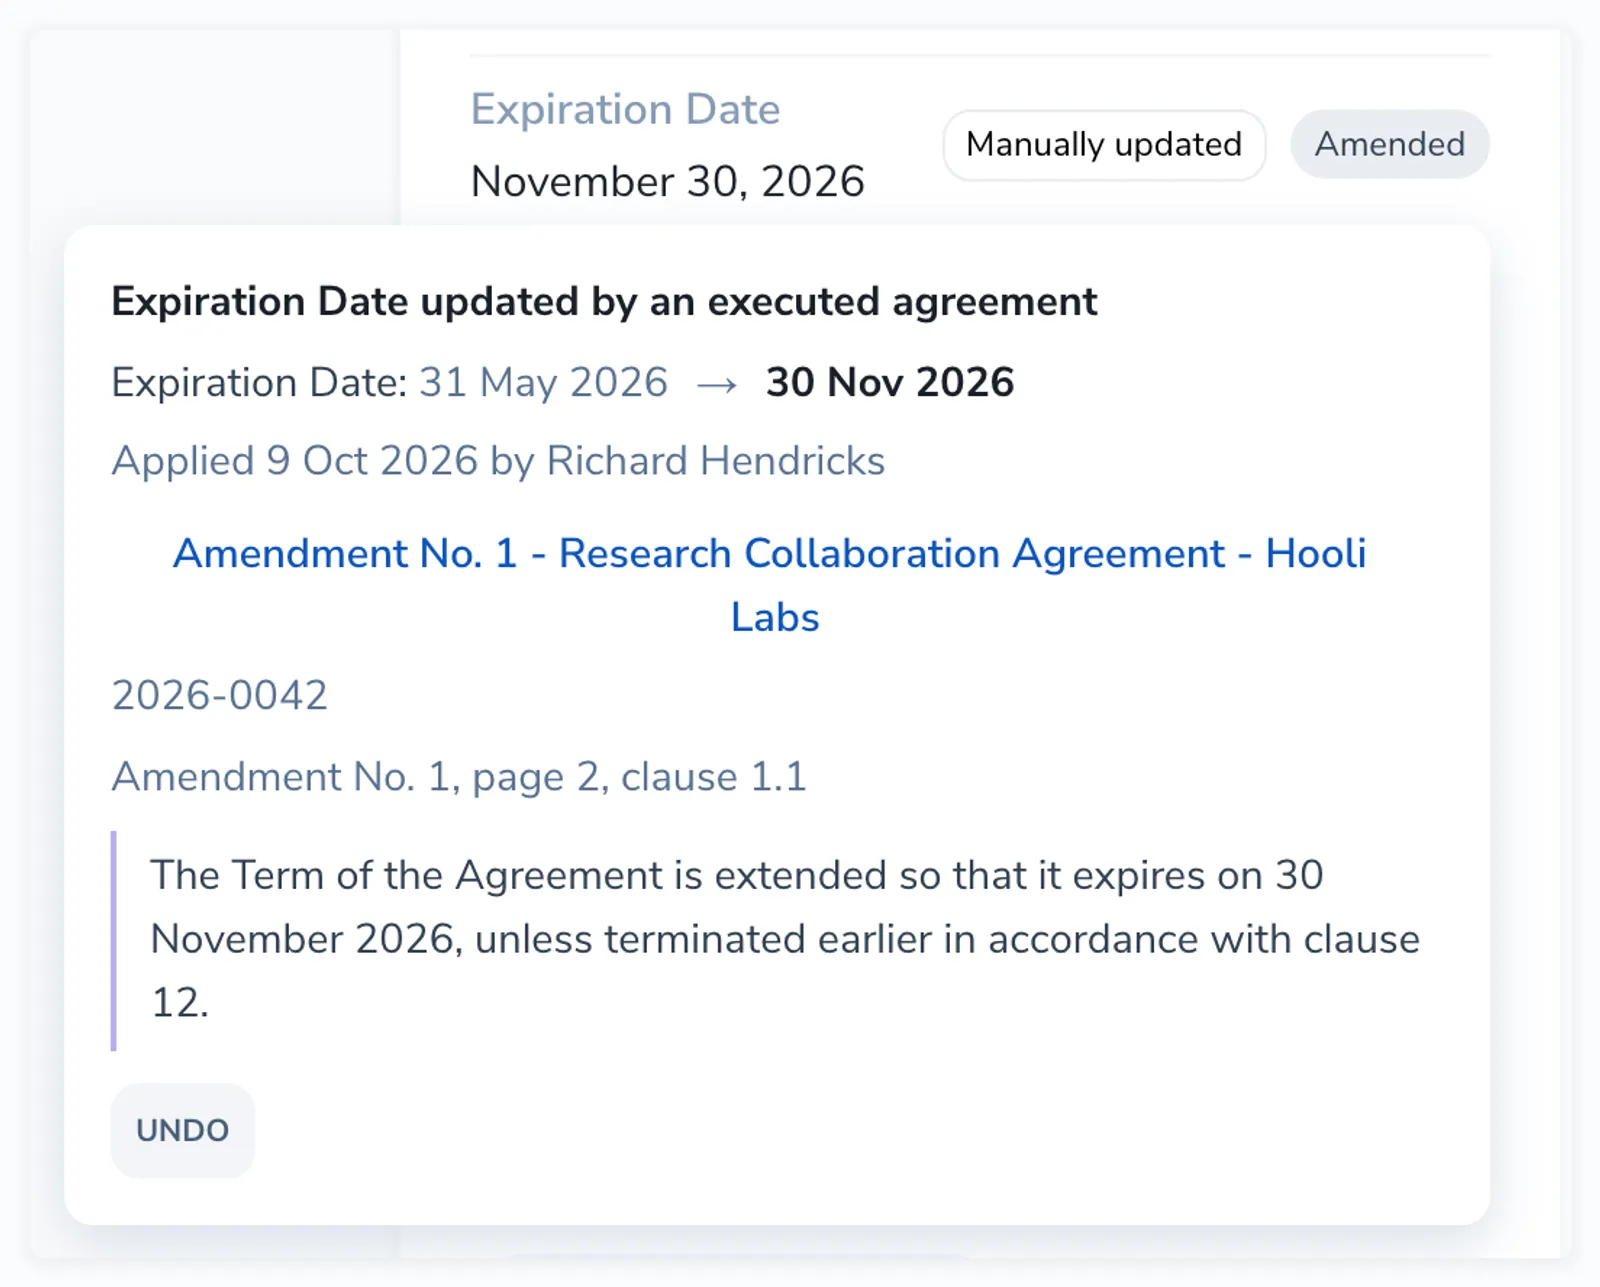Screen dimensions: 1600x1287
Task: Open the Amendment No. 1 Research Collaboration link
Action: tap(769, 585)
